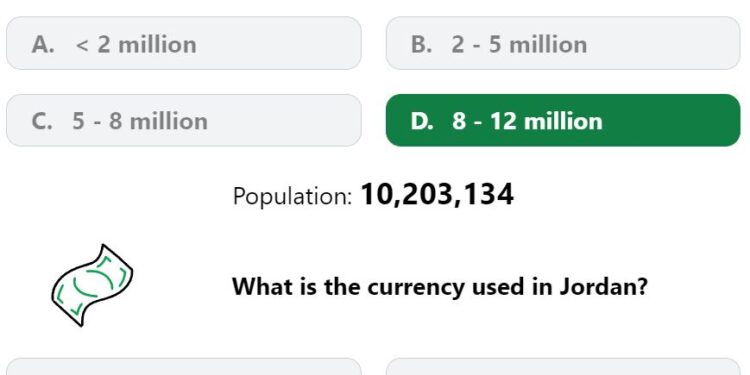Choose option B, 2 - 5 million
This screenshot has height=375, width=750.
pos(563,43)
